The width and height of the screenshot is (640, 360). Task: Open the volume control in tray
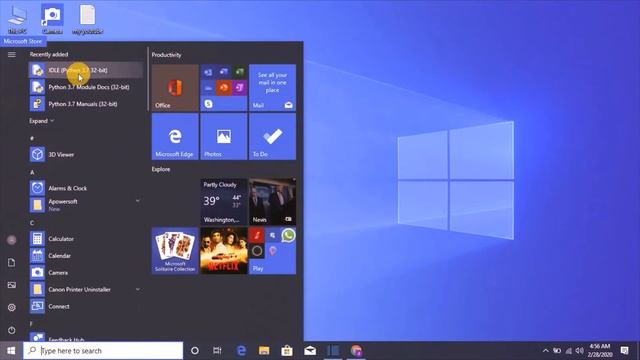(x=580, y=351)
